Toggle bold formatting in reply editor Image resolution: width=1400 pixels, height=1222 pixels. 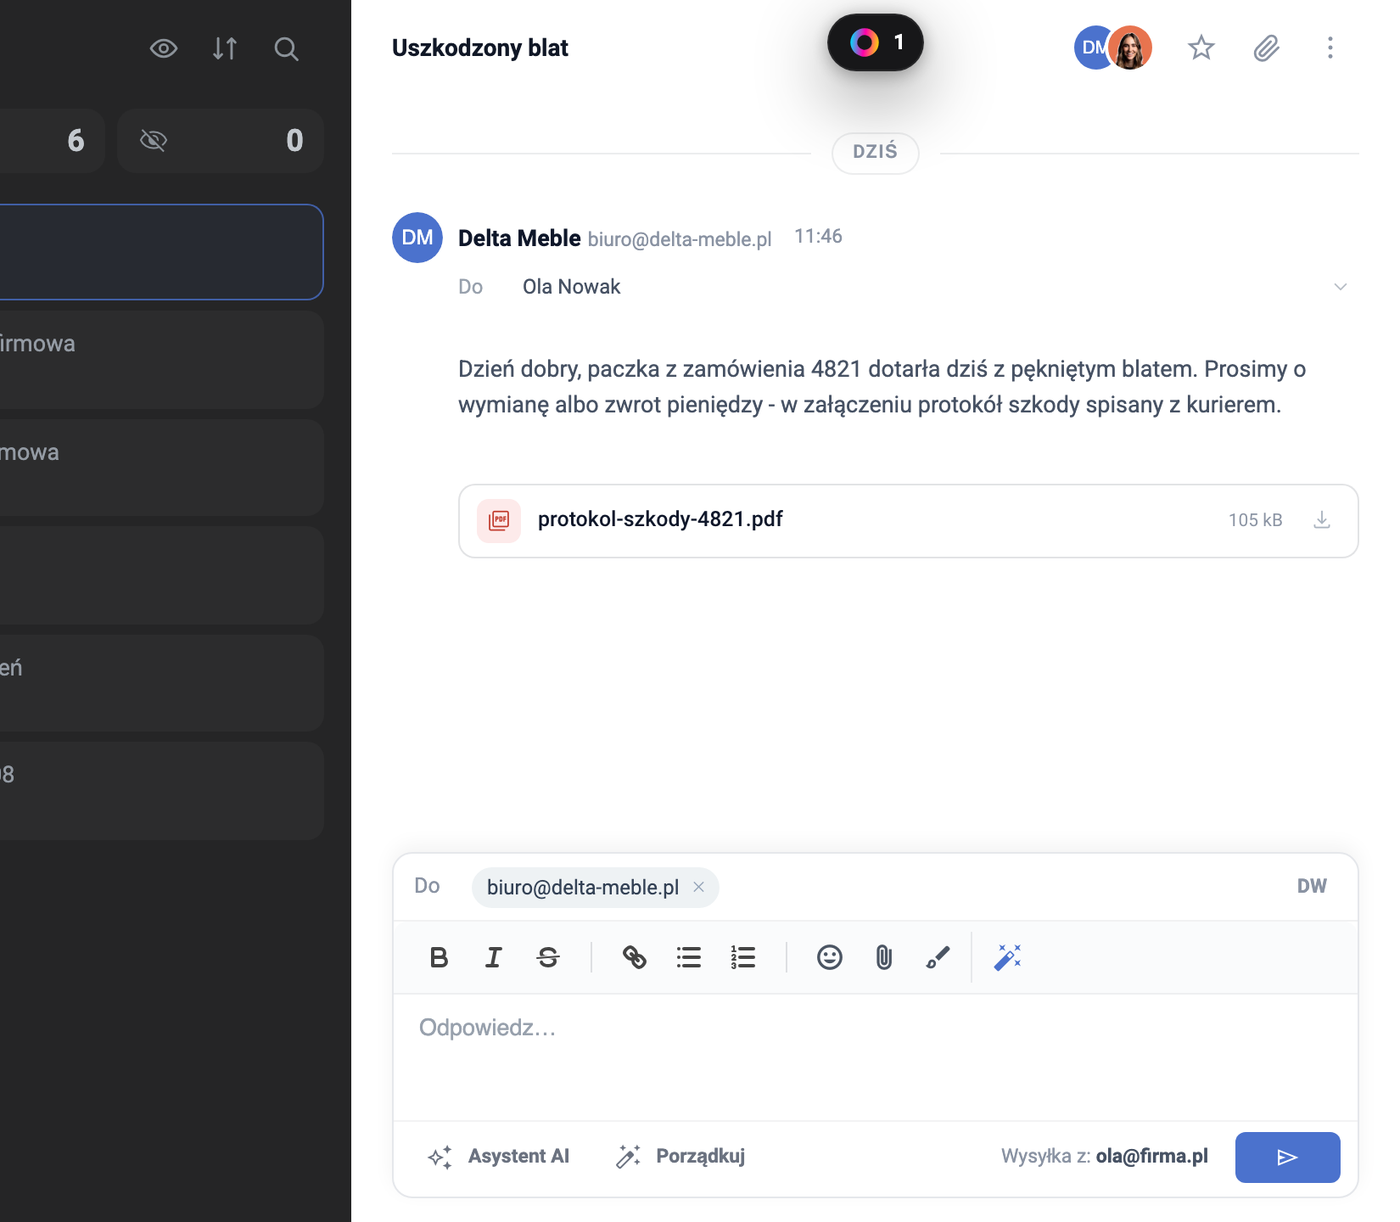coord(439,957)
